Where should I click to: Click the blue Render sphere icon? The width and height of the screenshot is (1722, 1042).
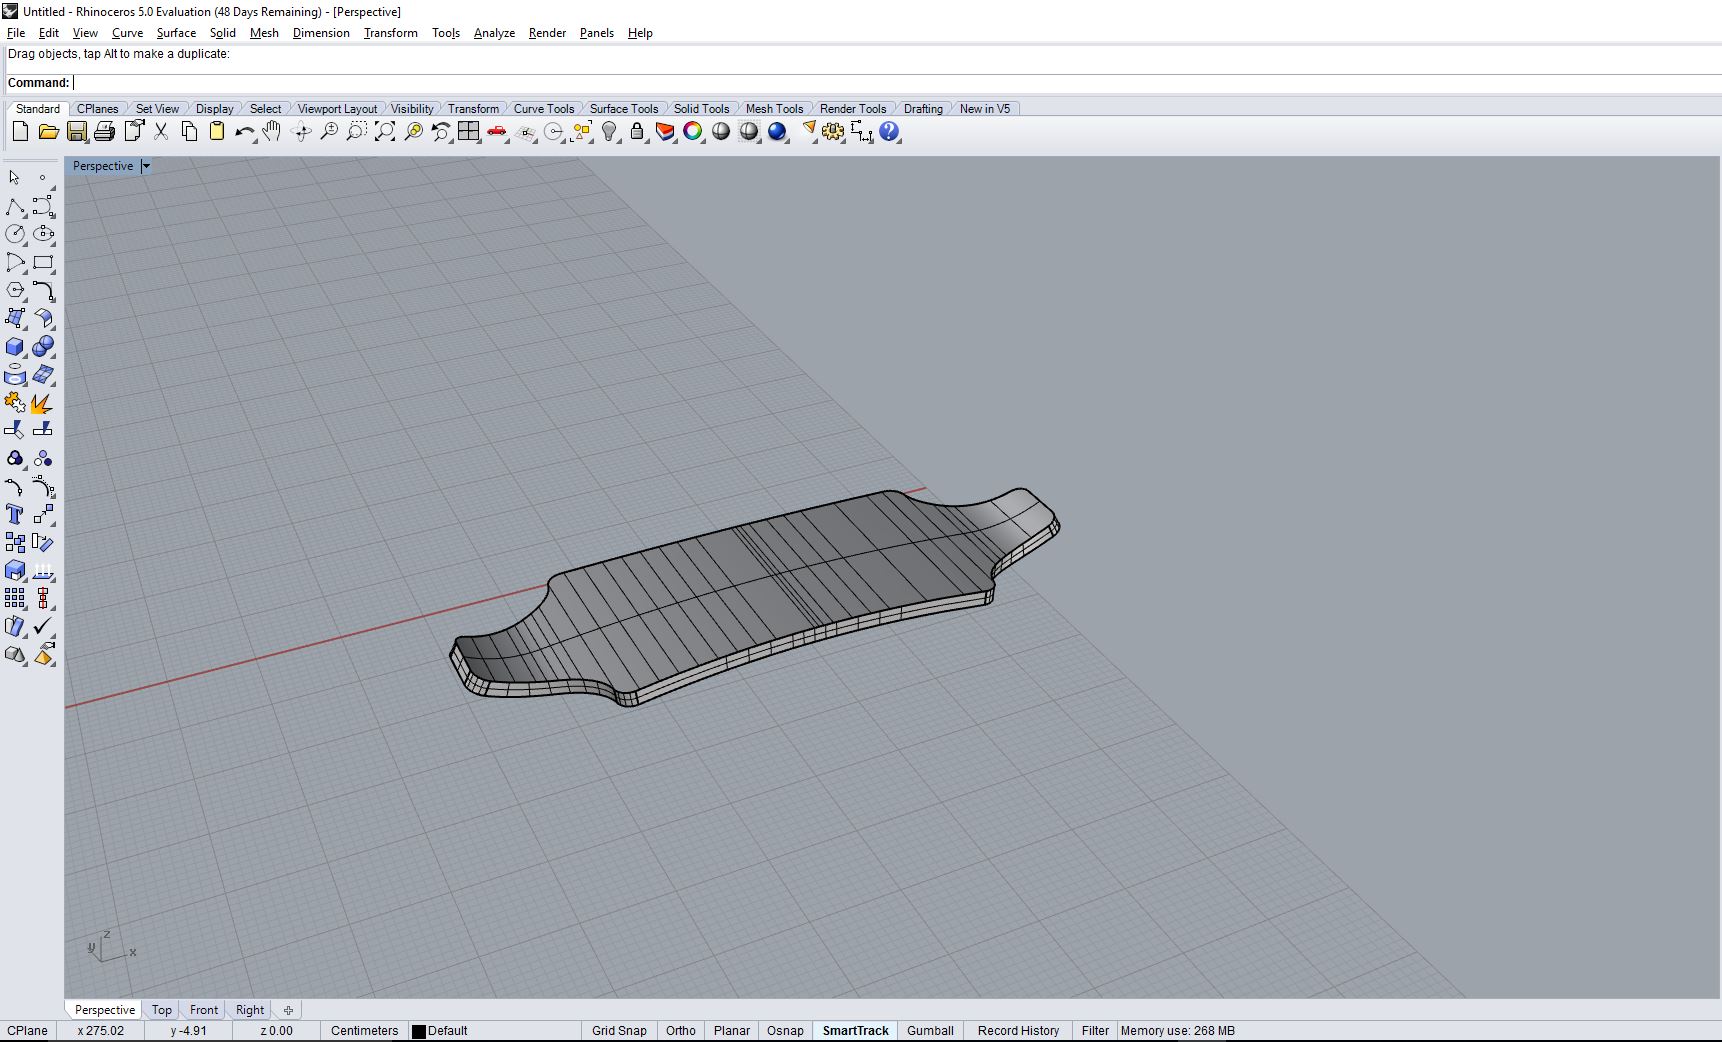[777, 131]
